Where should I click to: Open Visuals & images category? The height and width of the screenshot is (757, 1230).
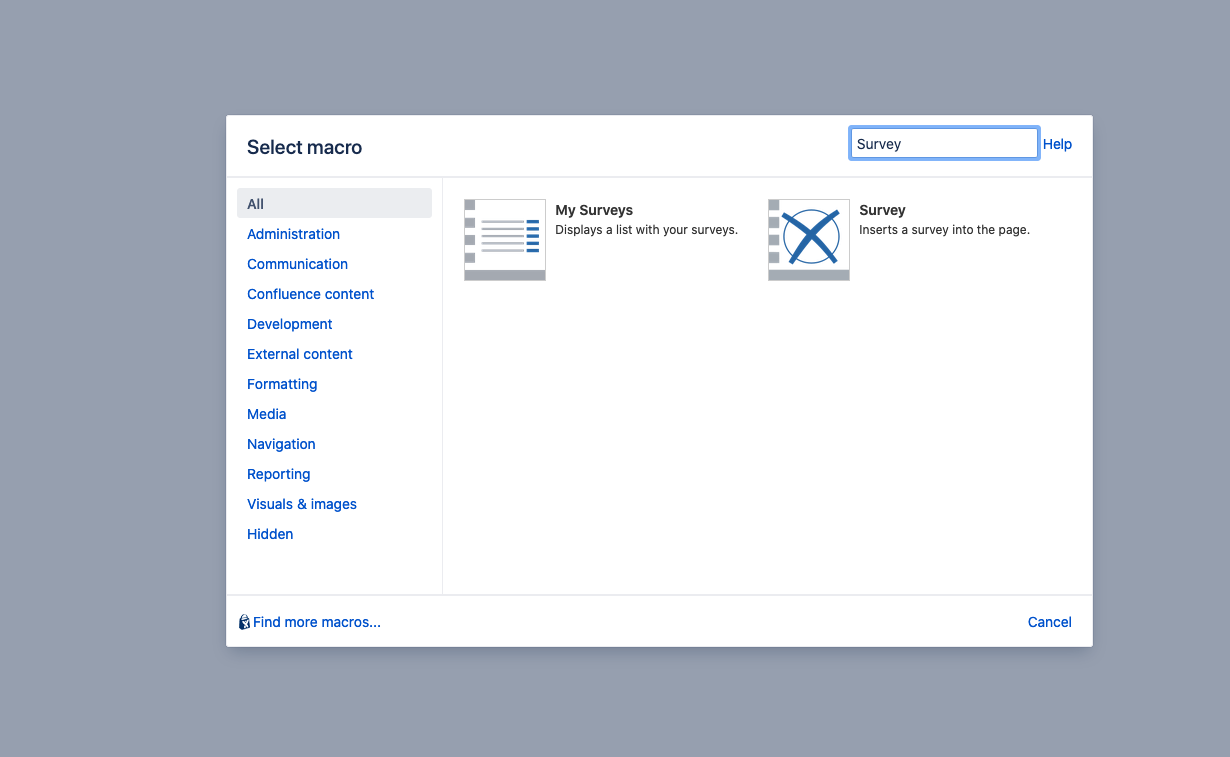301,504
